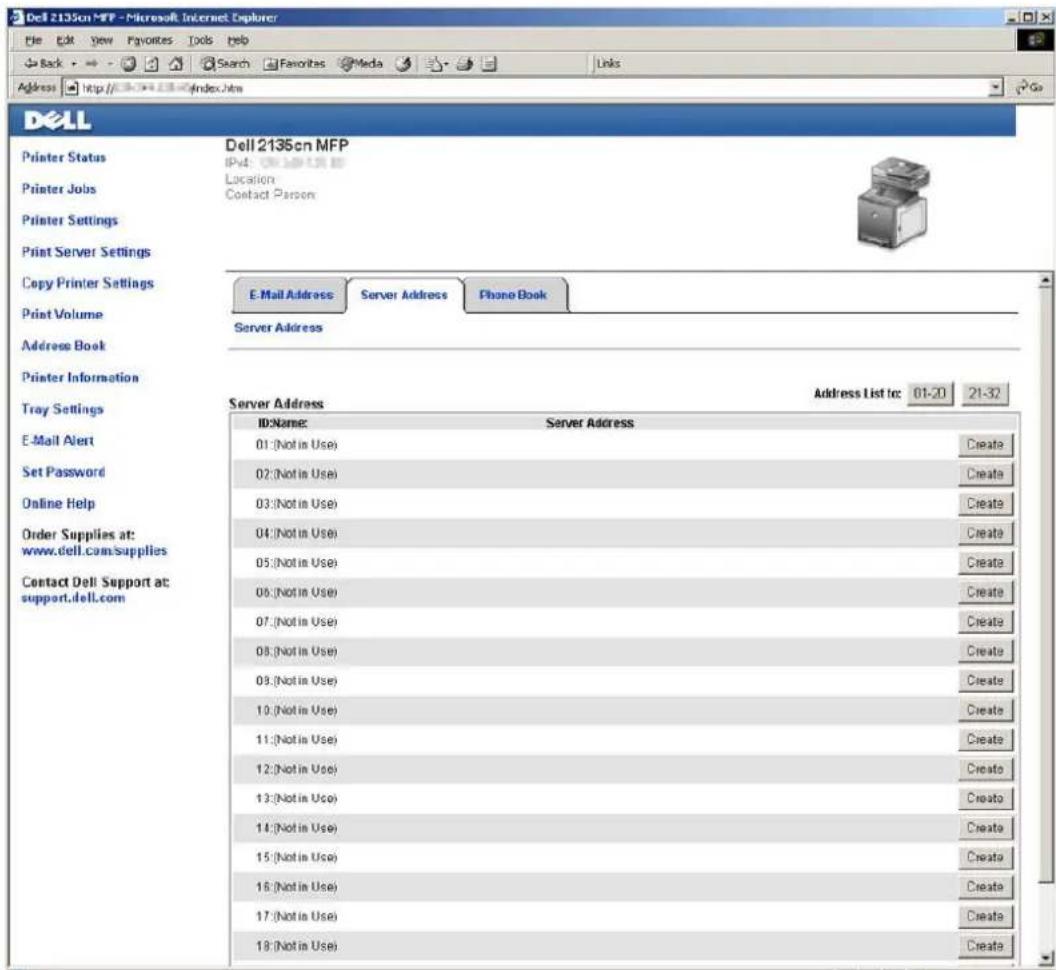
Task: Click the Media toolbar button
Action: pos(360,64)
